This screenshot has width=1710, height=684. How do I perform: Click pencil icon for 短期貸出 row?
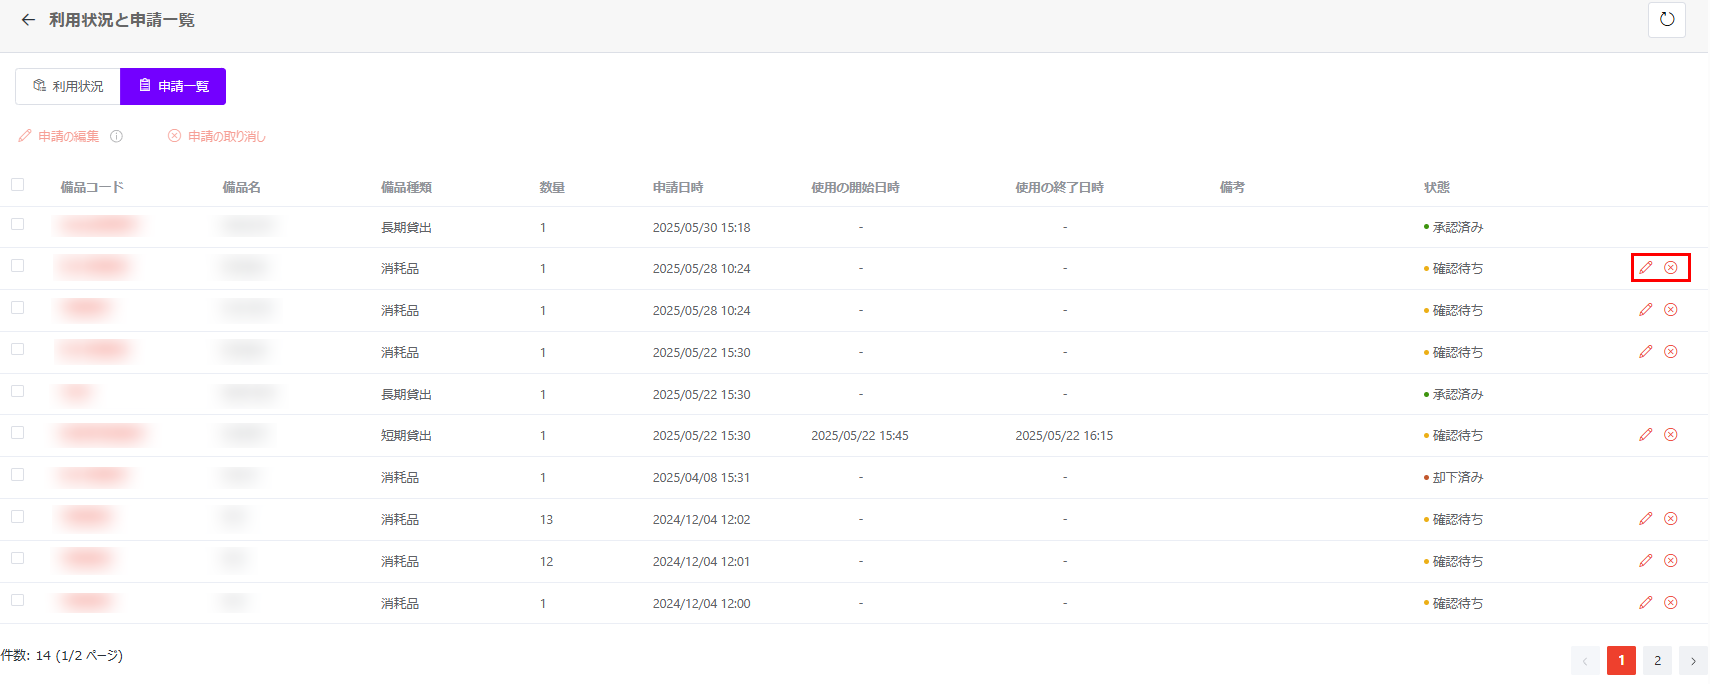pos(1646,435)
